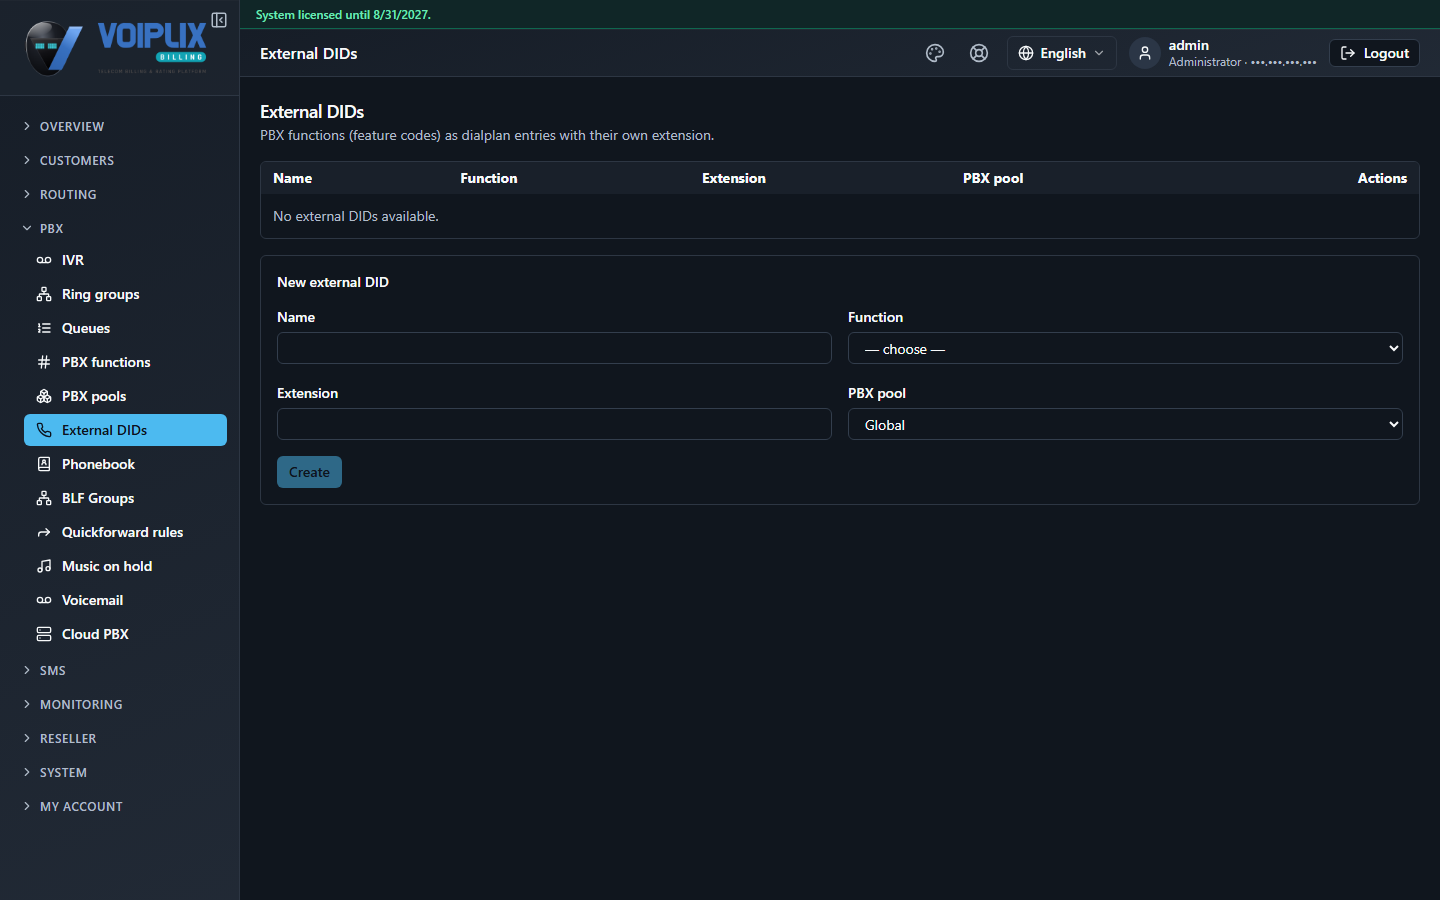1440x900 pixels.
Task: Collapse the sidebar with the panel icon
Action: point(219,20)
